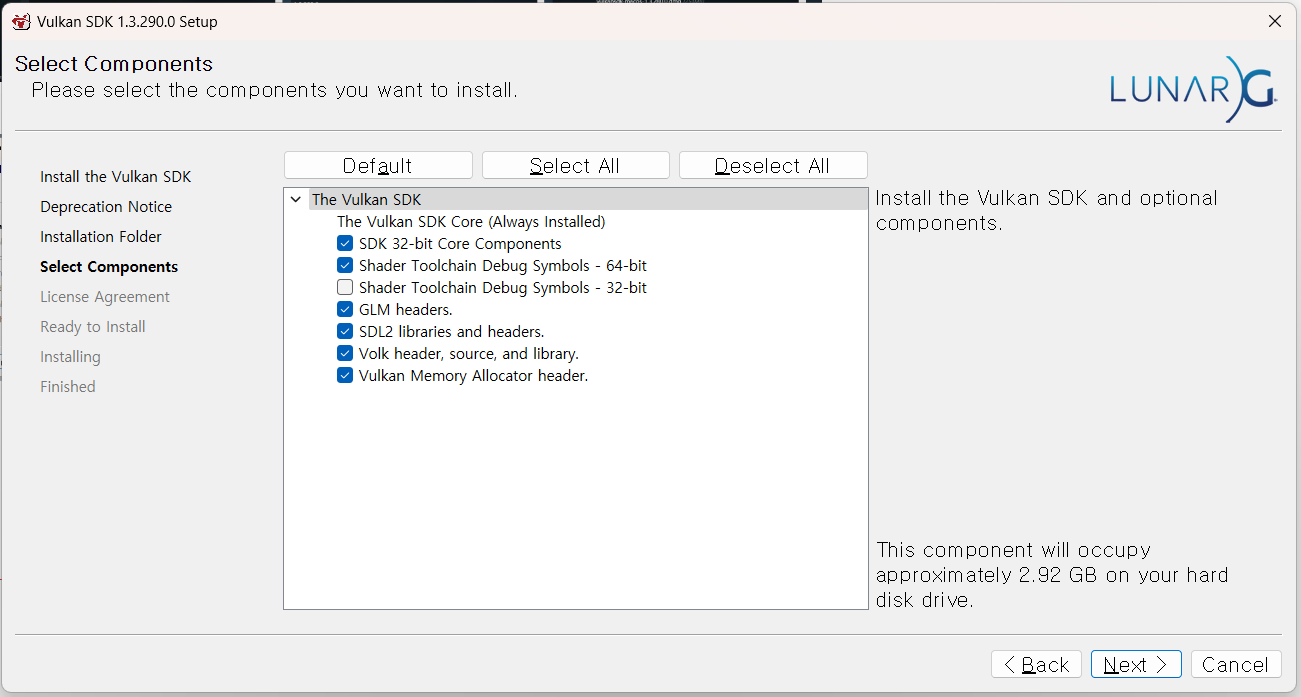
Task: Click the Finished step label
Action: click(x=68, y=386)
